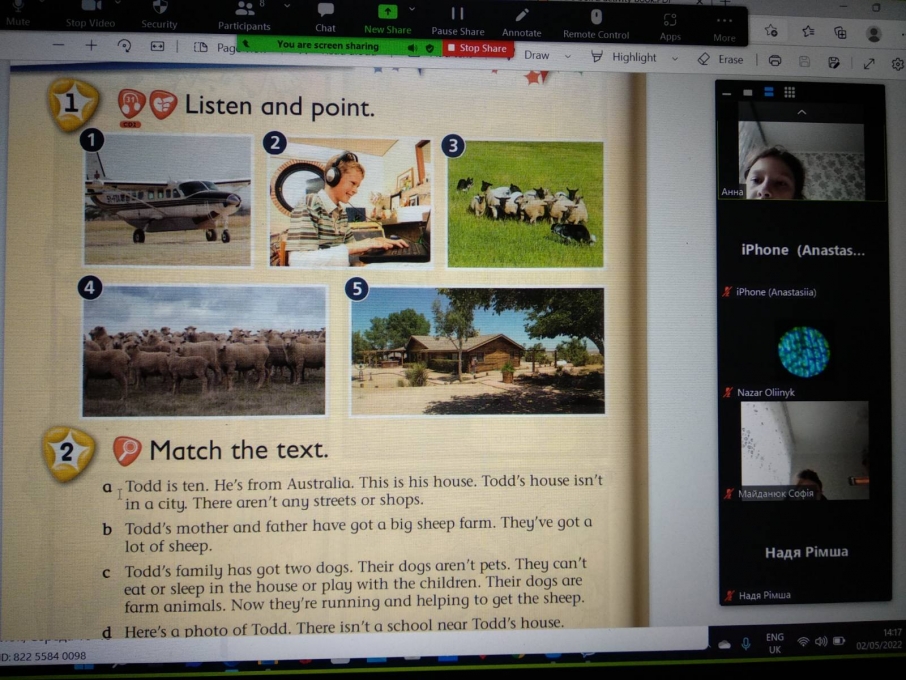Viewport: 906px width, 680px height.
Task: Stop Video in the Zoom toolbar
Action: pos(90,14)
